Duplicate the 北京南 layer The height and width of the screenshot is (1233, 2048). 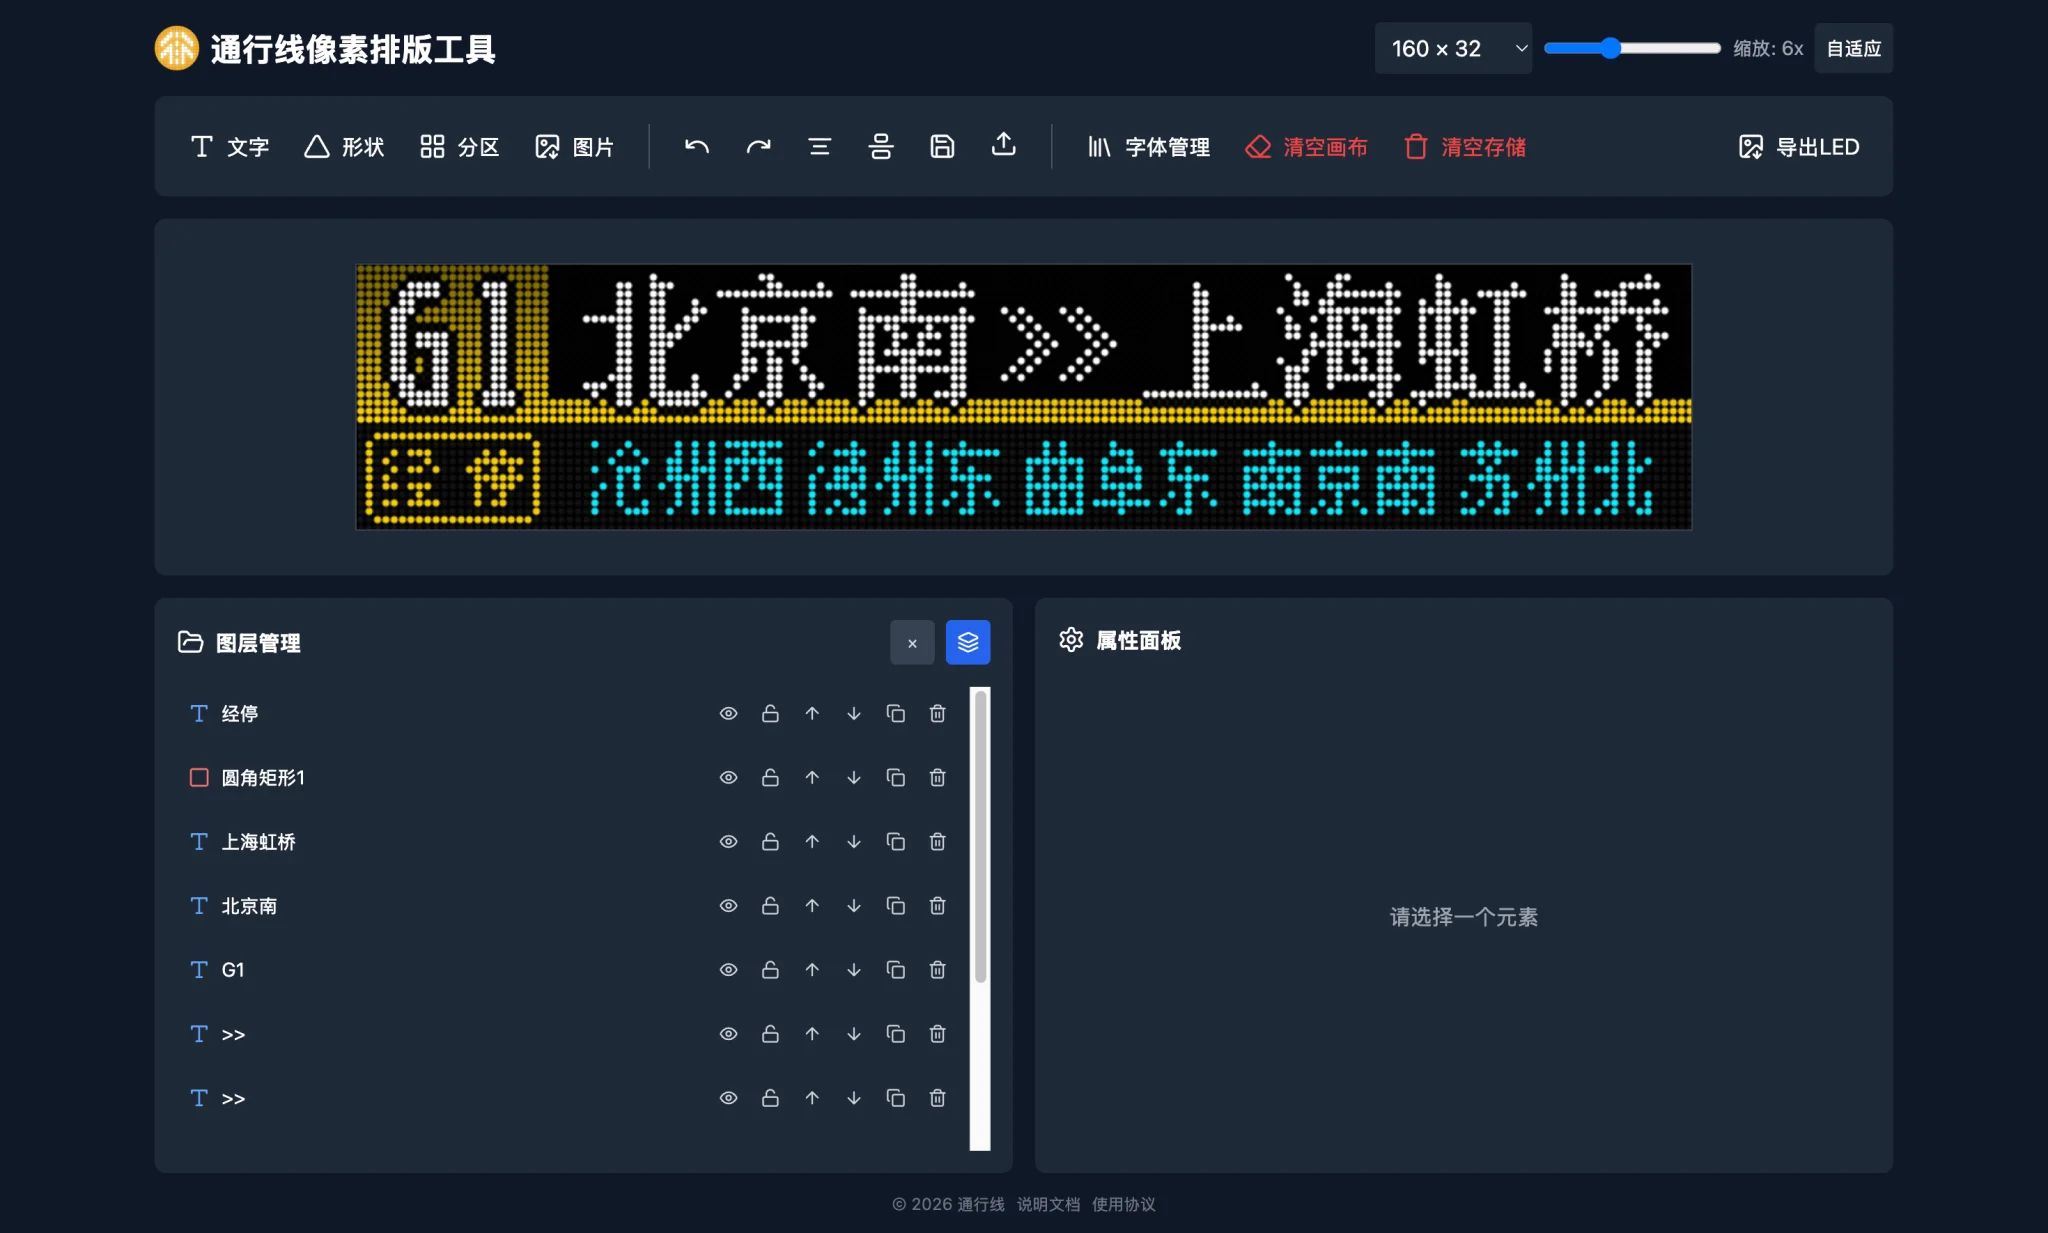[x=895, y=905]
